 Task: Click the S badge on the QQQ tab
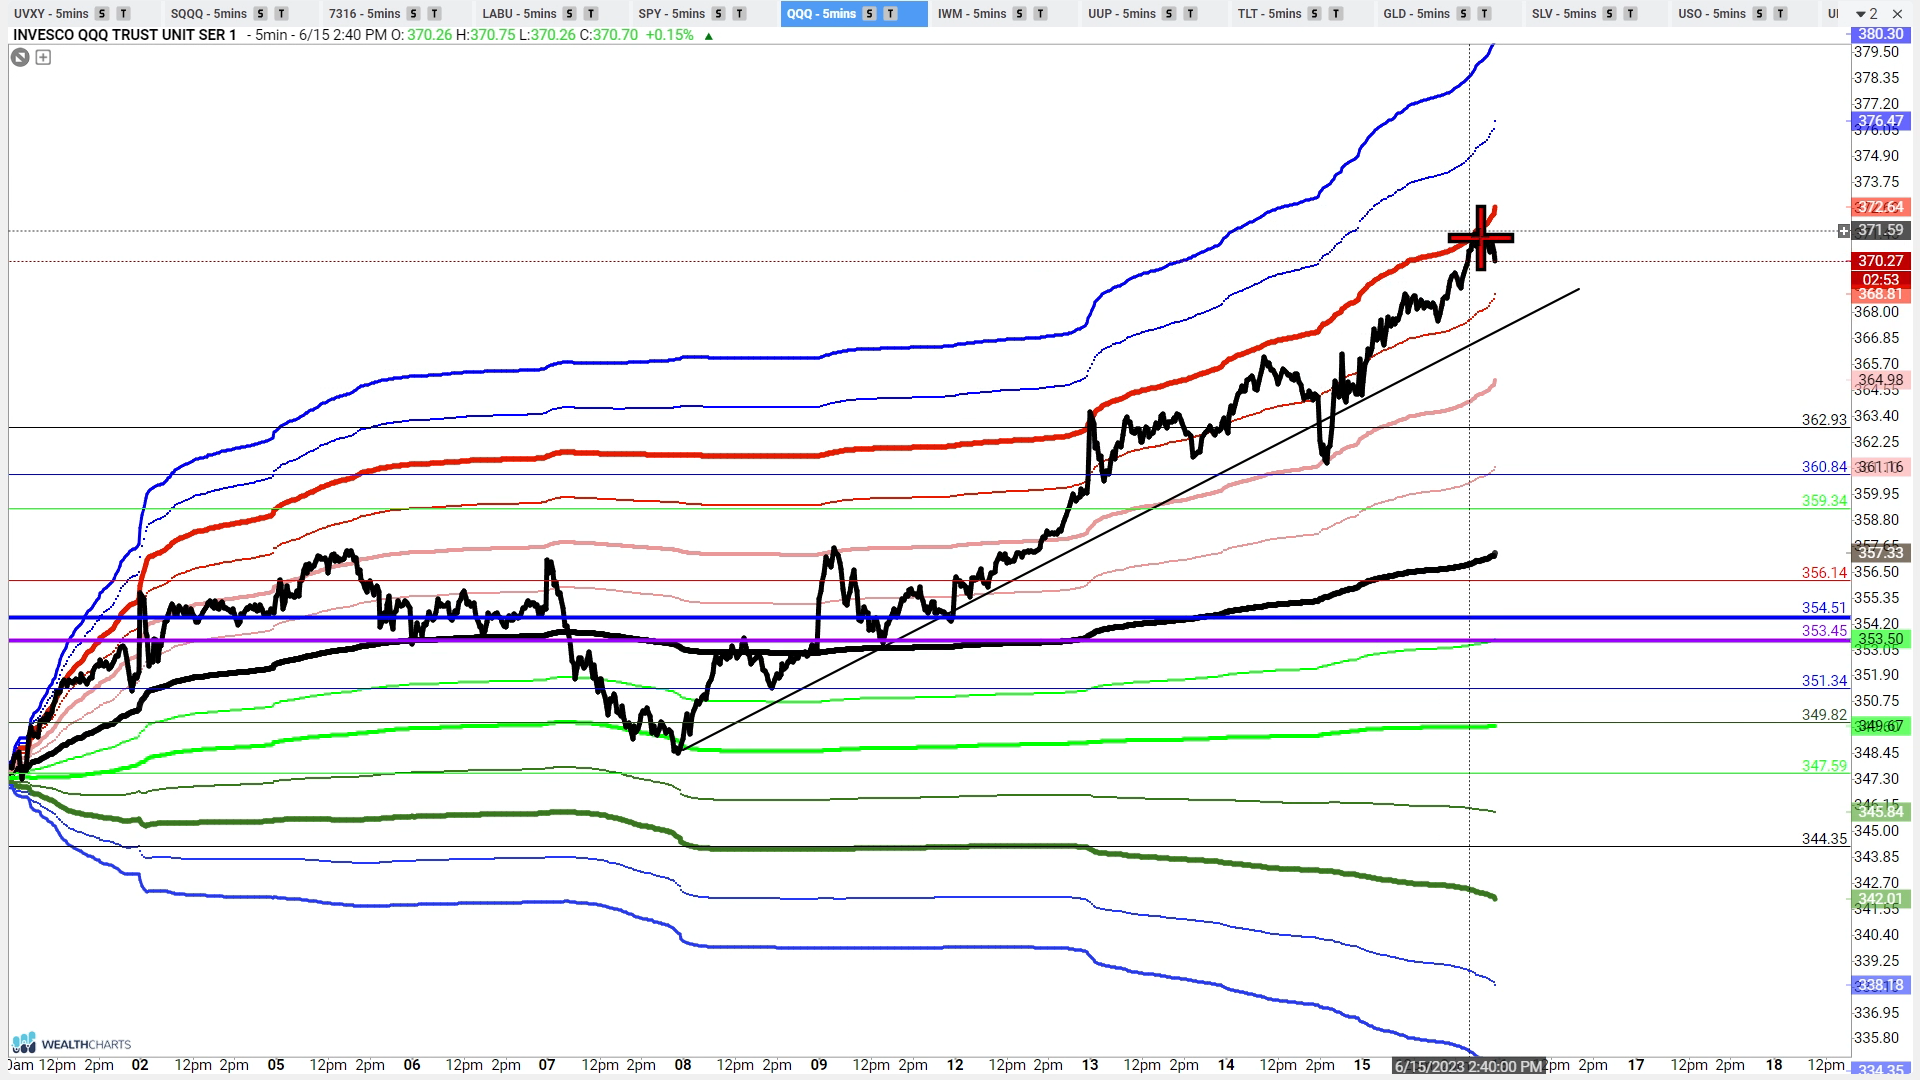click(x=869, y=14)
